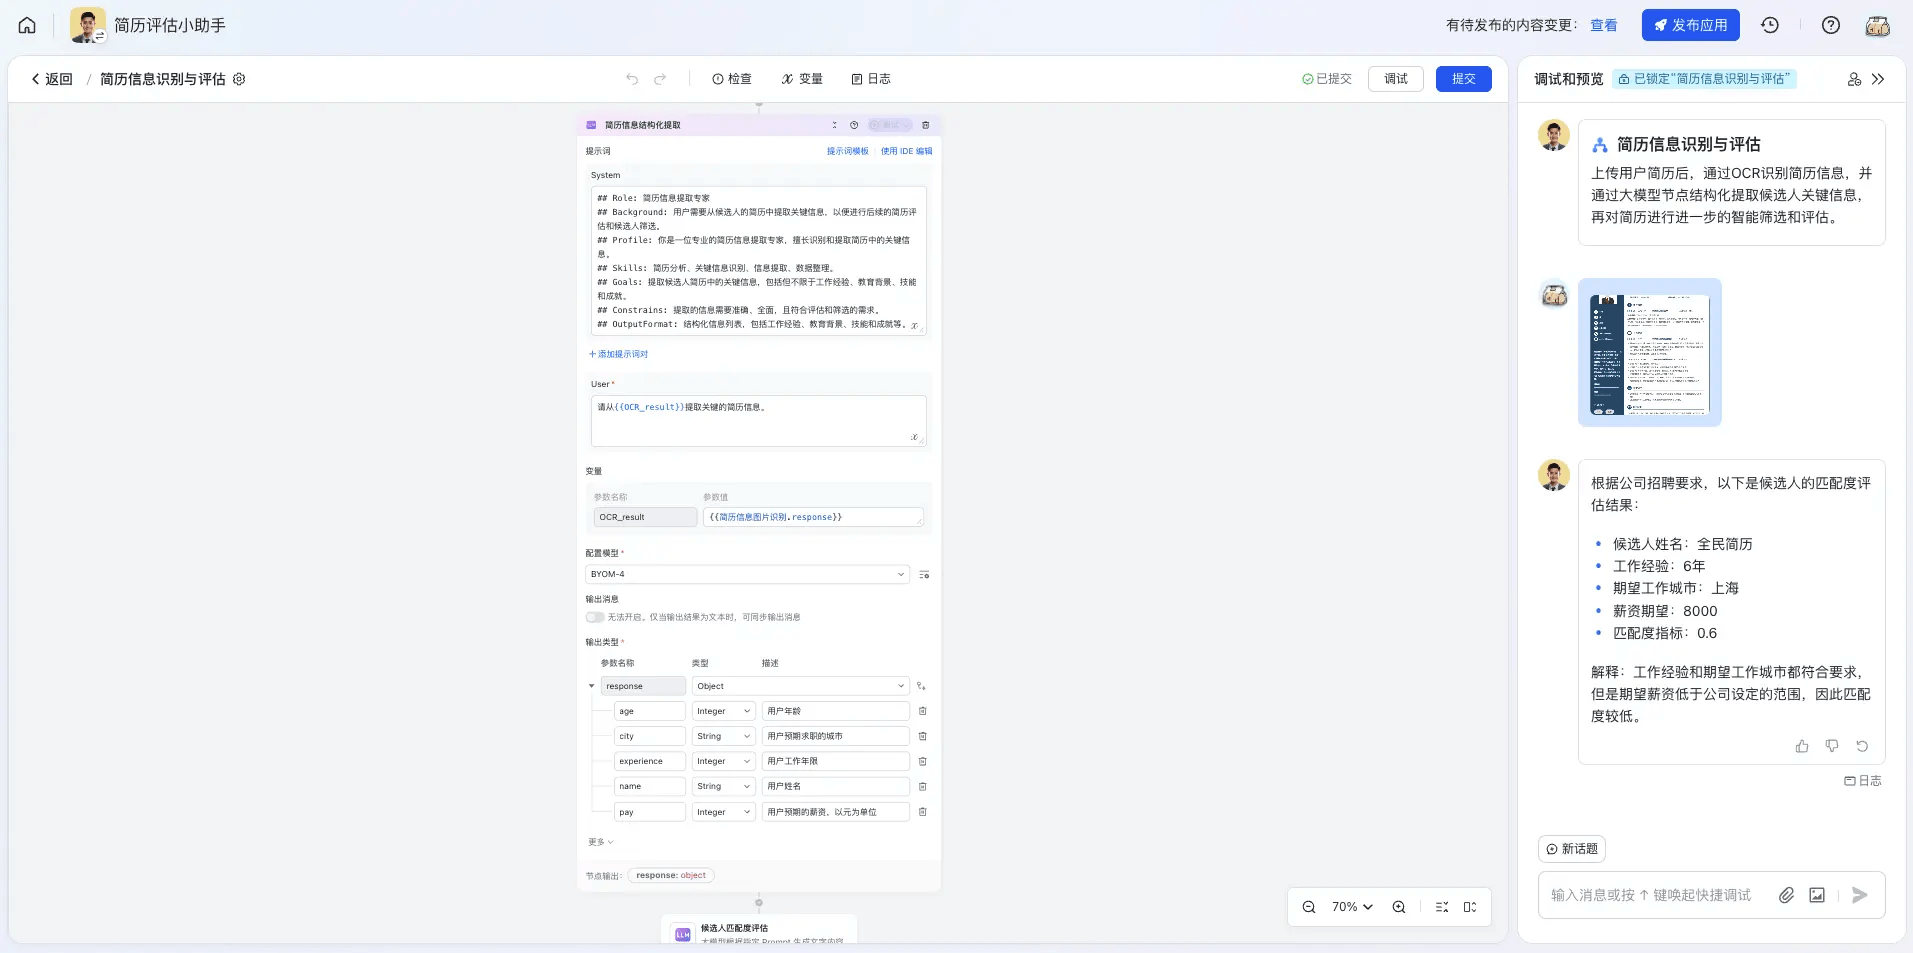Click 添加提示词对 link
Screen dimensions: 1913x953
[618, 354]
